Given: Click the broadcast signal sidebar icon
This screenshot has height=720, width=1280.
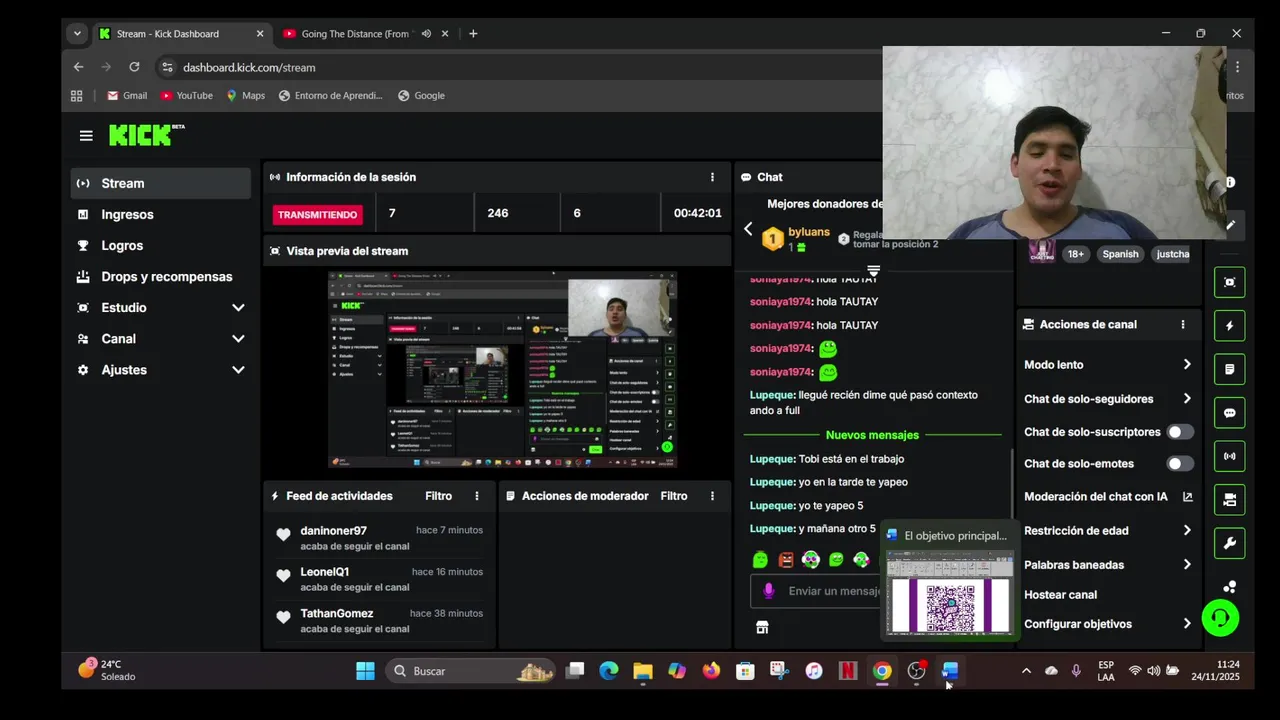Looking at the screenshot, I should pyautogui.click(x=1230, y=456).
